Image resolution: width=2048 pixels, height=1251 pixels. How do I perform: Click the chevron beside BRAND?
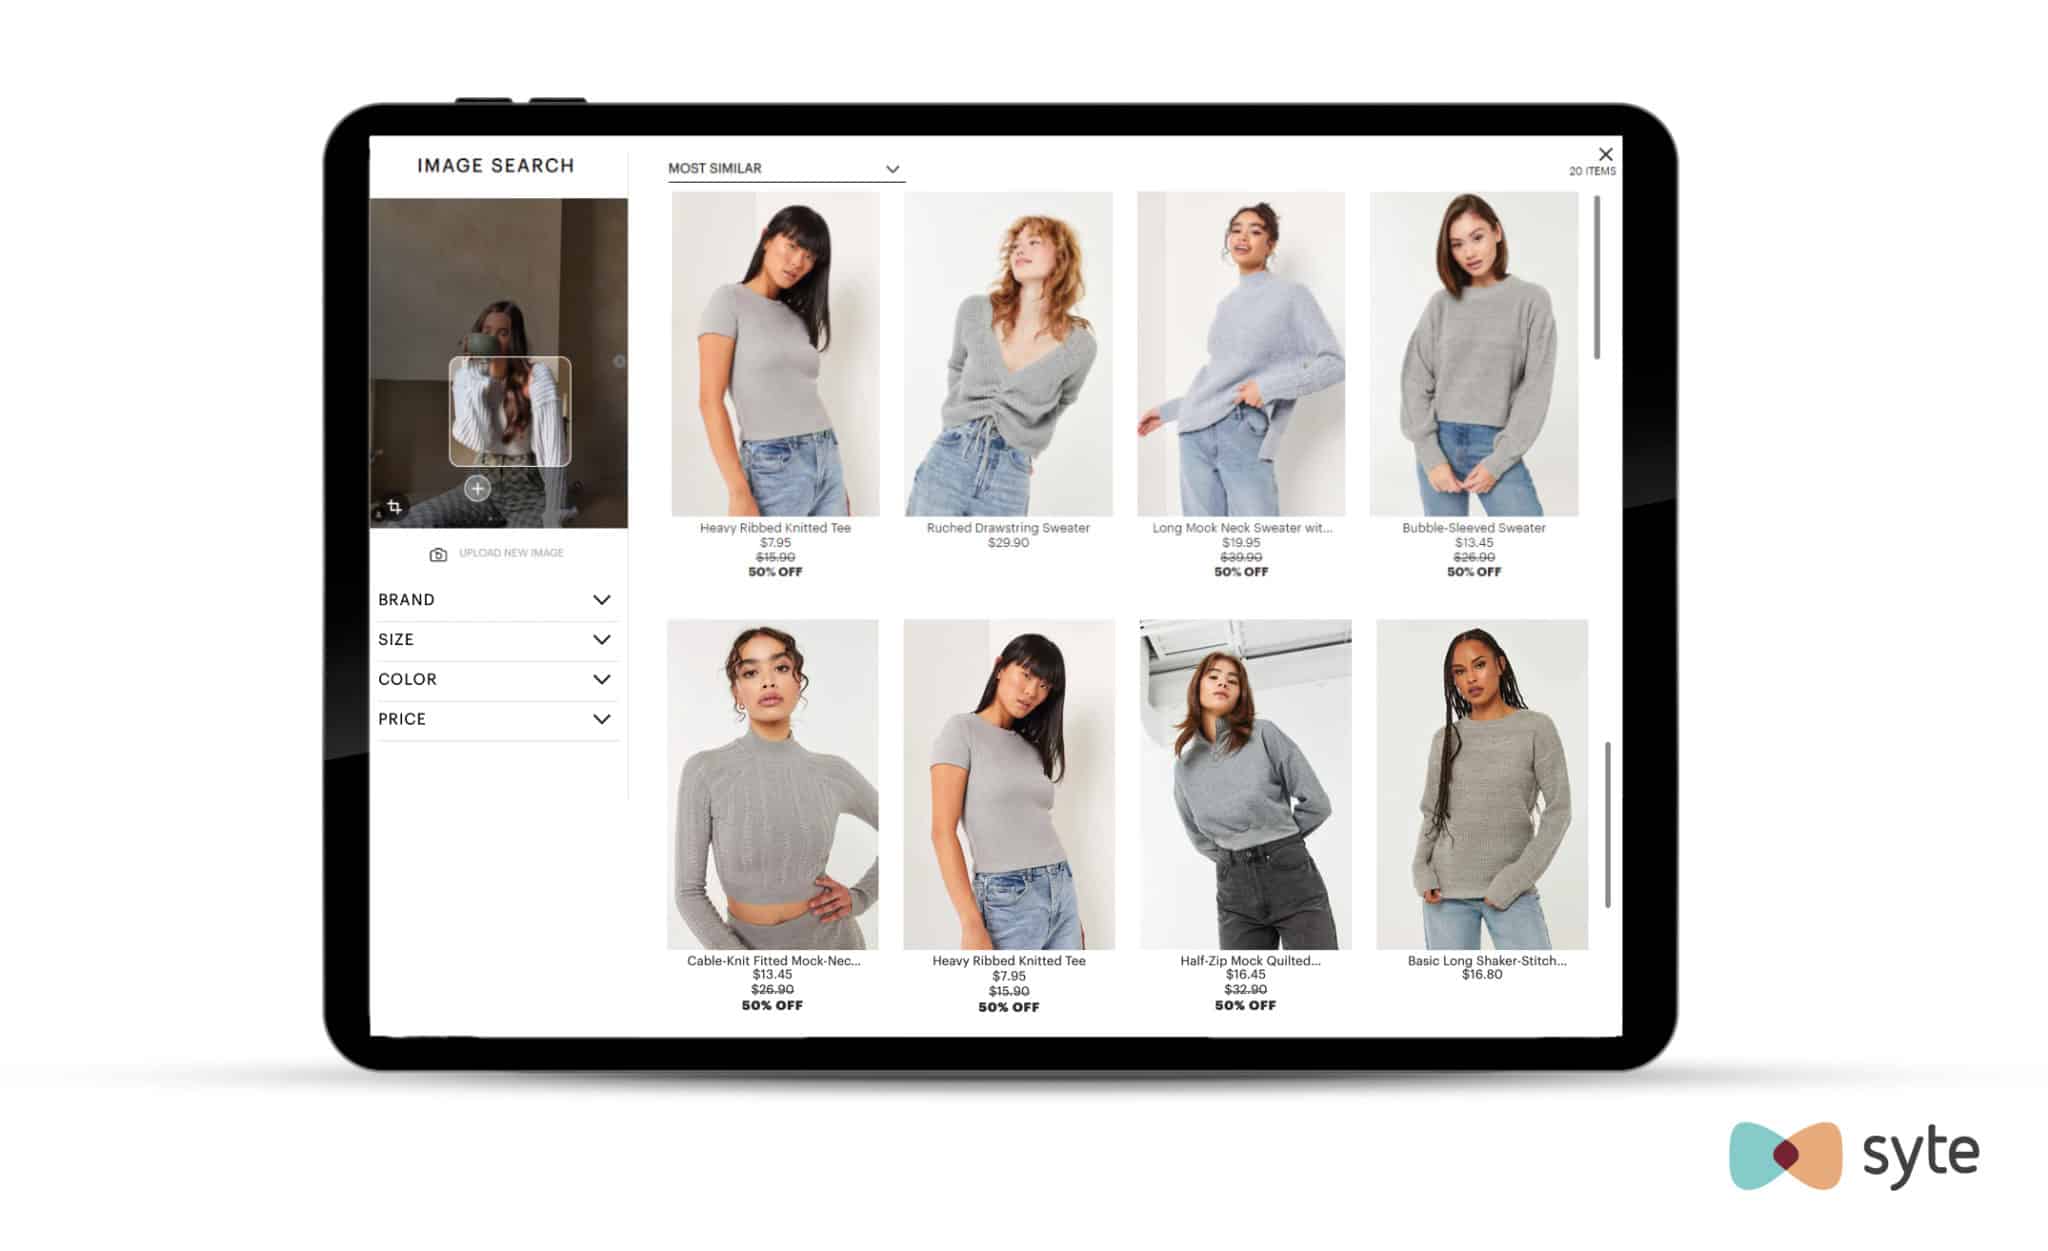601,600
